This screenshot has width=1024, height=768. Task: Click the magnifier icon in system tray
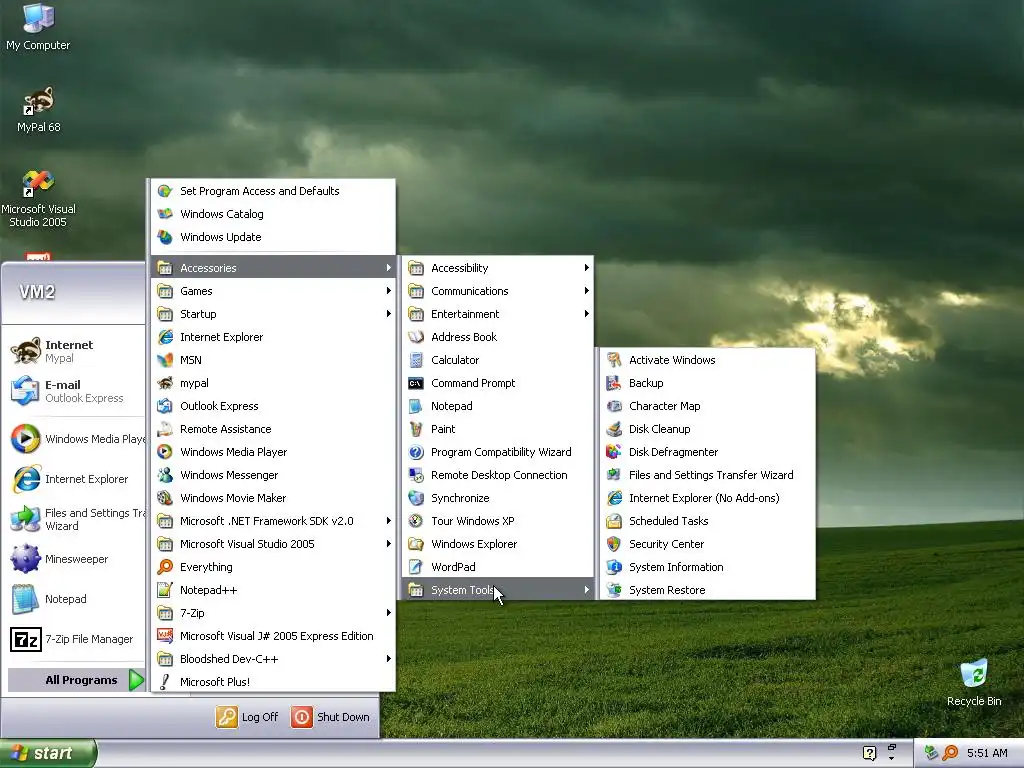tap(951, 753)
